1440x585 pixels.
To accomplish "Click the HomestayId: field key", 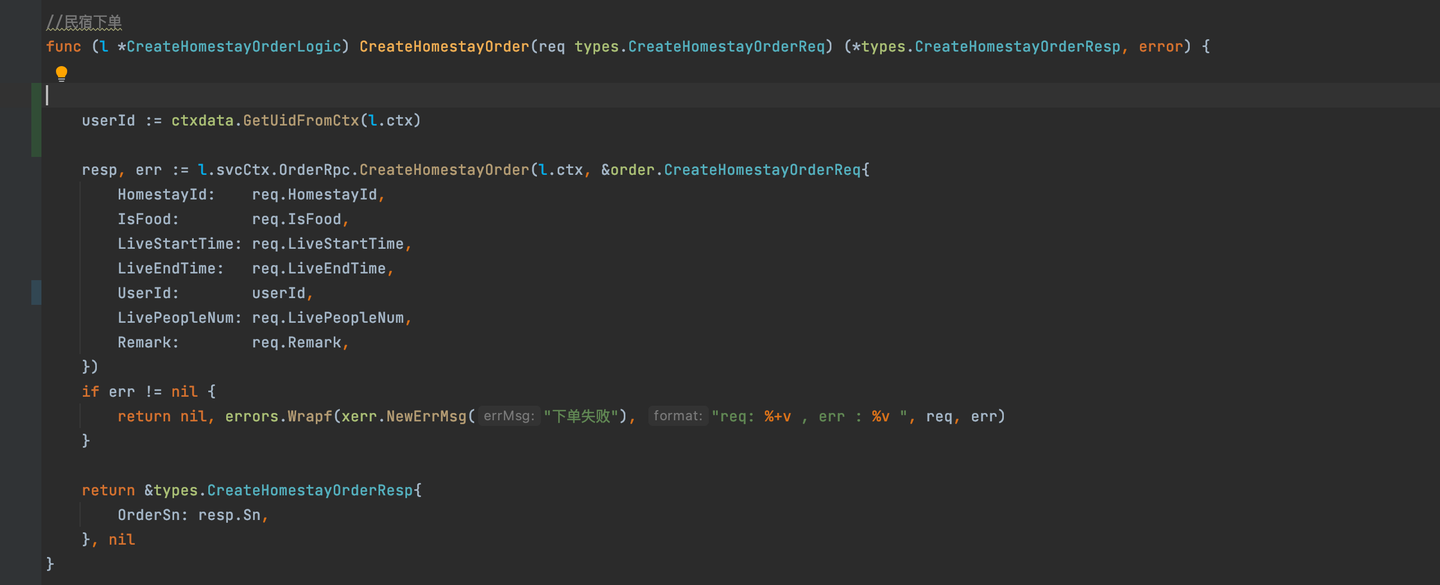I will click(166, 194).
